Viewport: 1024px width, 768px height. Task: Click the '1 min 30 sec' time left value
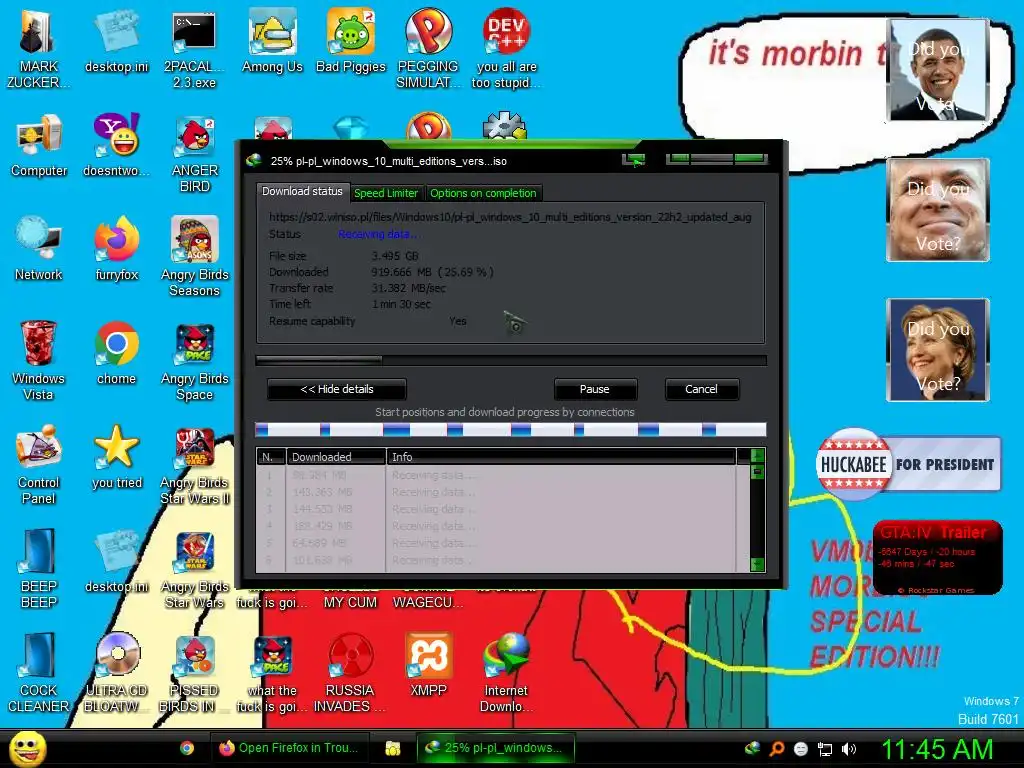(402, 304)
